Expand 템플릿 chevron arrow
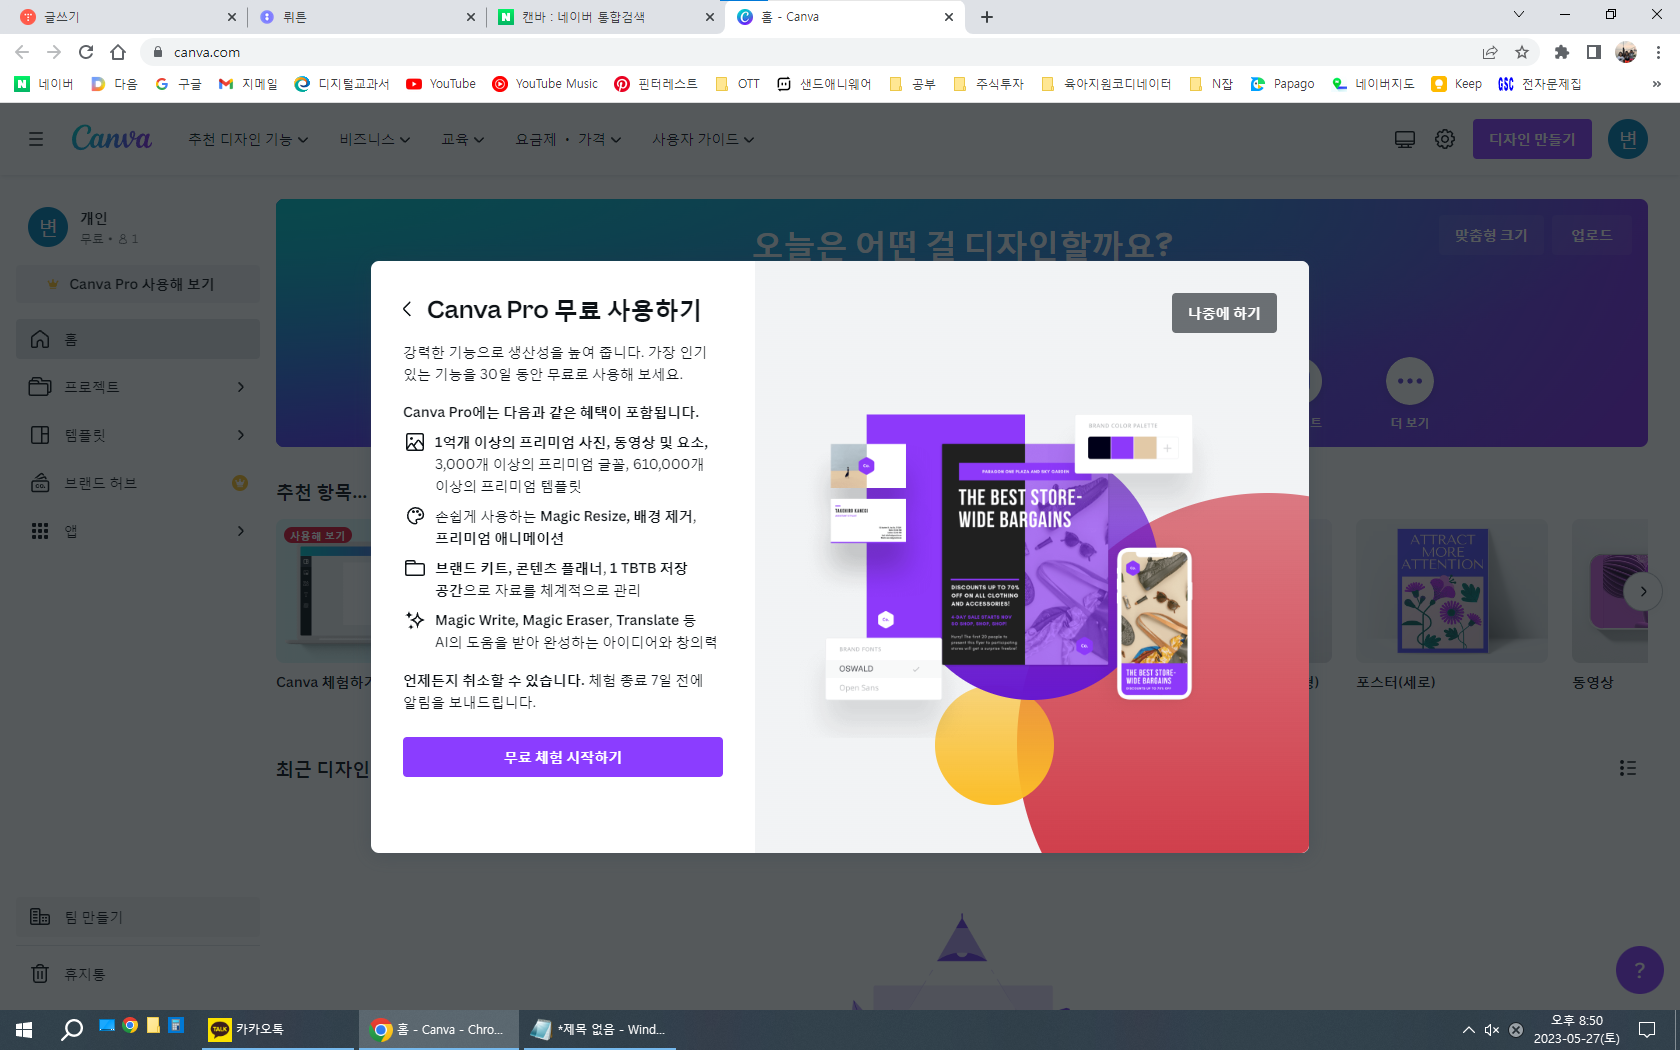The width and height of the screenshot is (1680, 1050). click(x=241, y=435)
